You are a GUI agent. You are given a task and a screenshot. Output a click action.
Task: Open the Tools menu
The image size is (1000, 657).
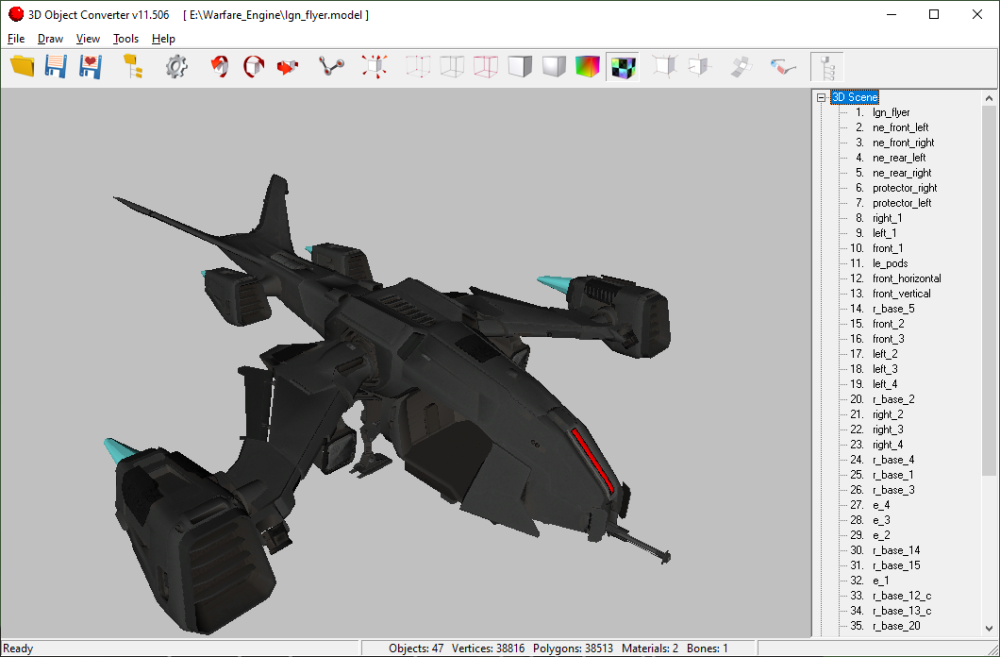pyautogui.click(x=126, y=39)
